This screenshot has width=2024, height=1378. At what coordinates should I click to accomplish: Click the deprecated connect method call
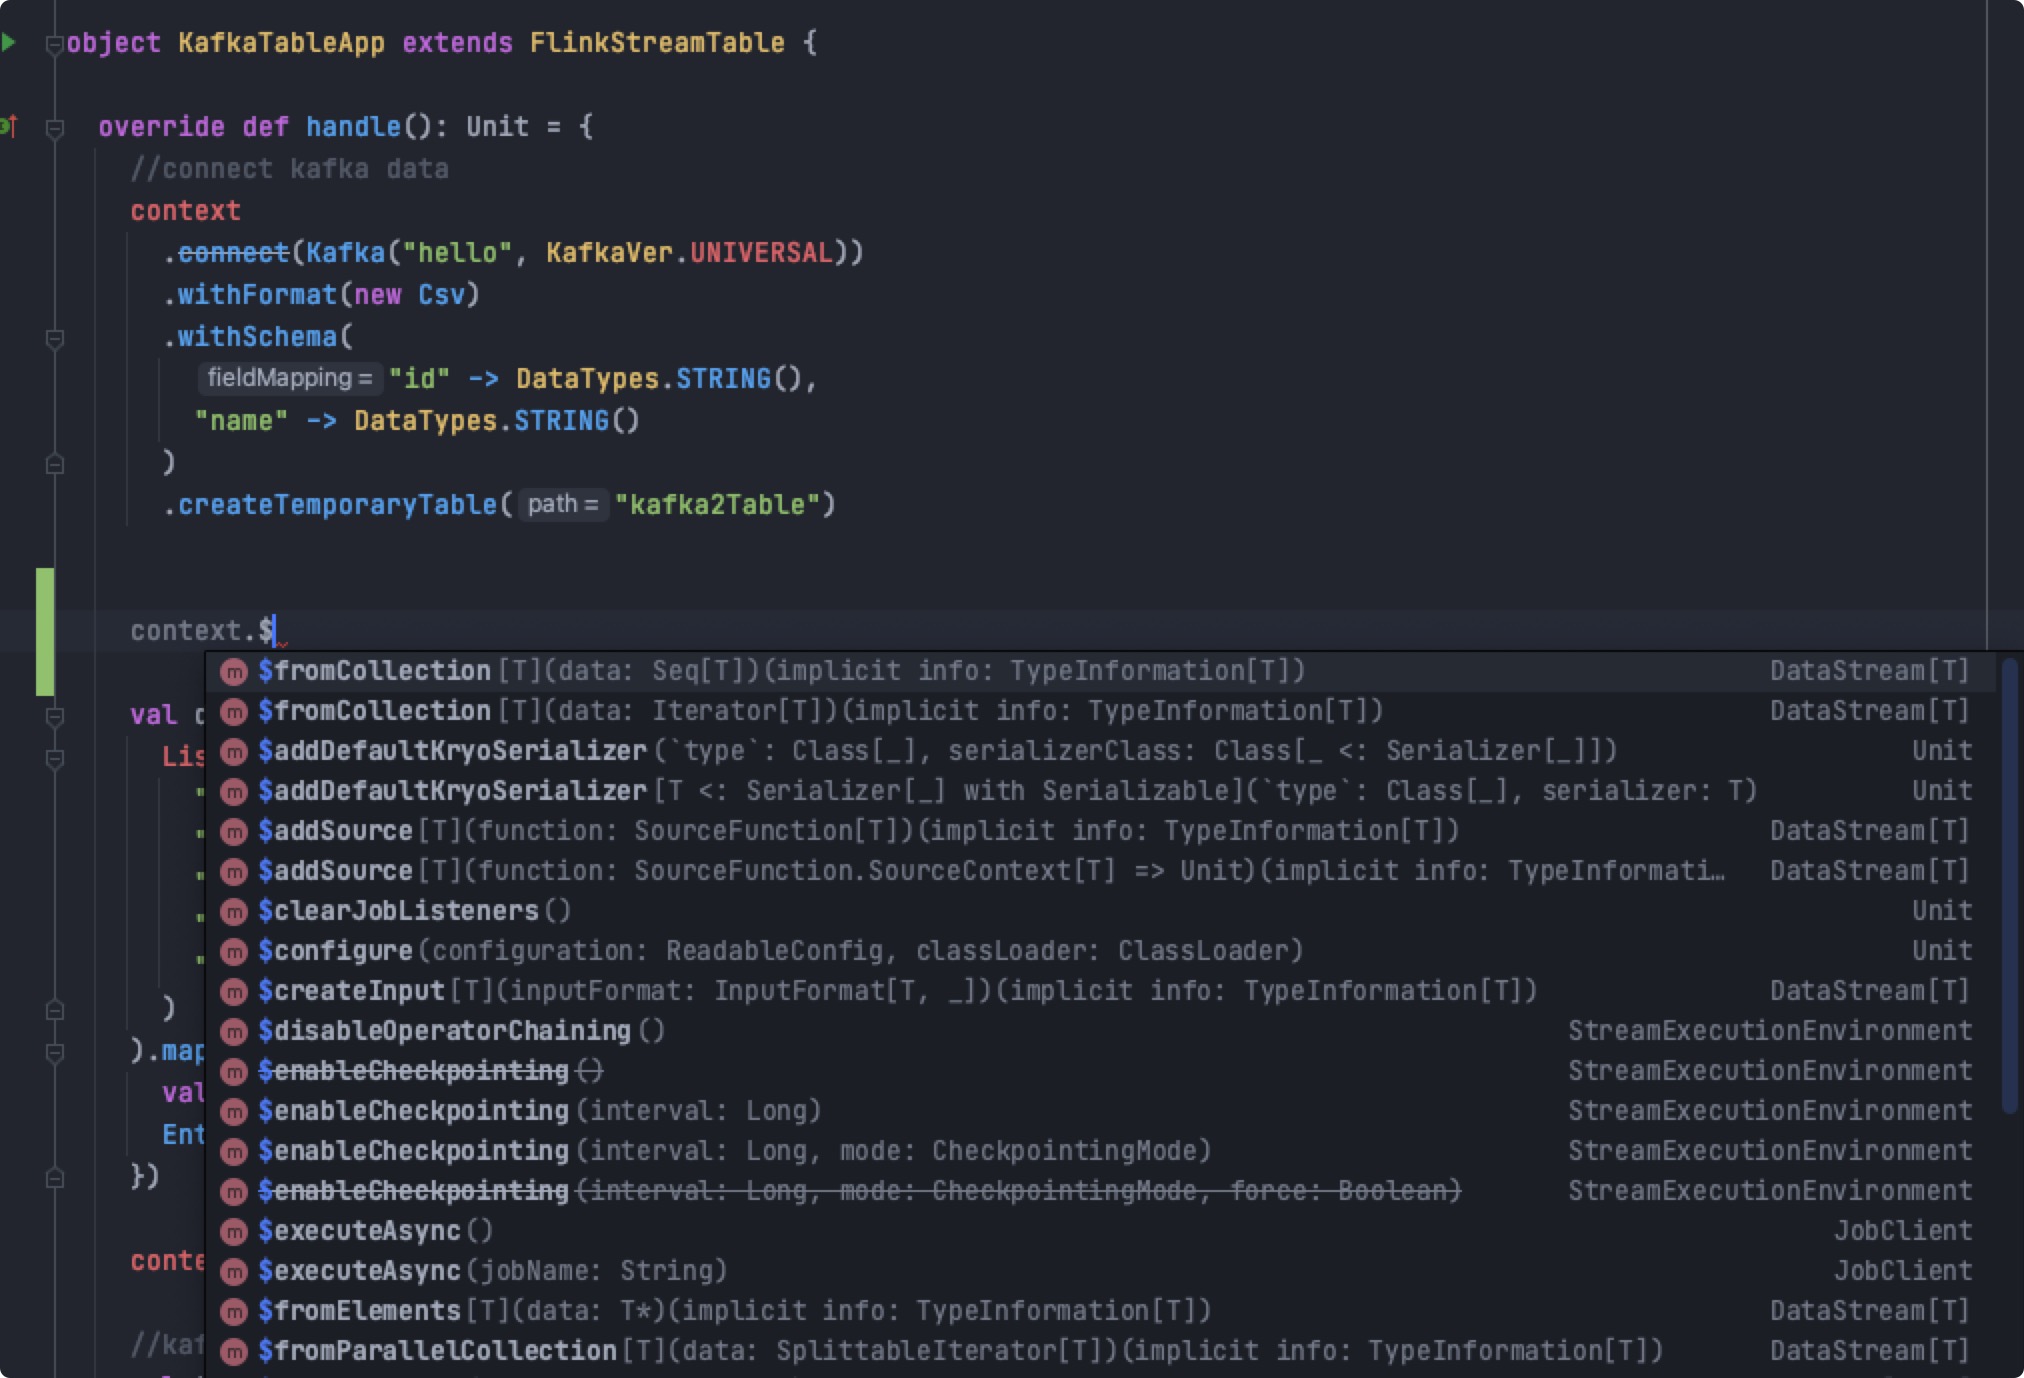click(233, 253)
